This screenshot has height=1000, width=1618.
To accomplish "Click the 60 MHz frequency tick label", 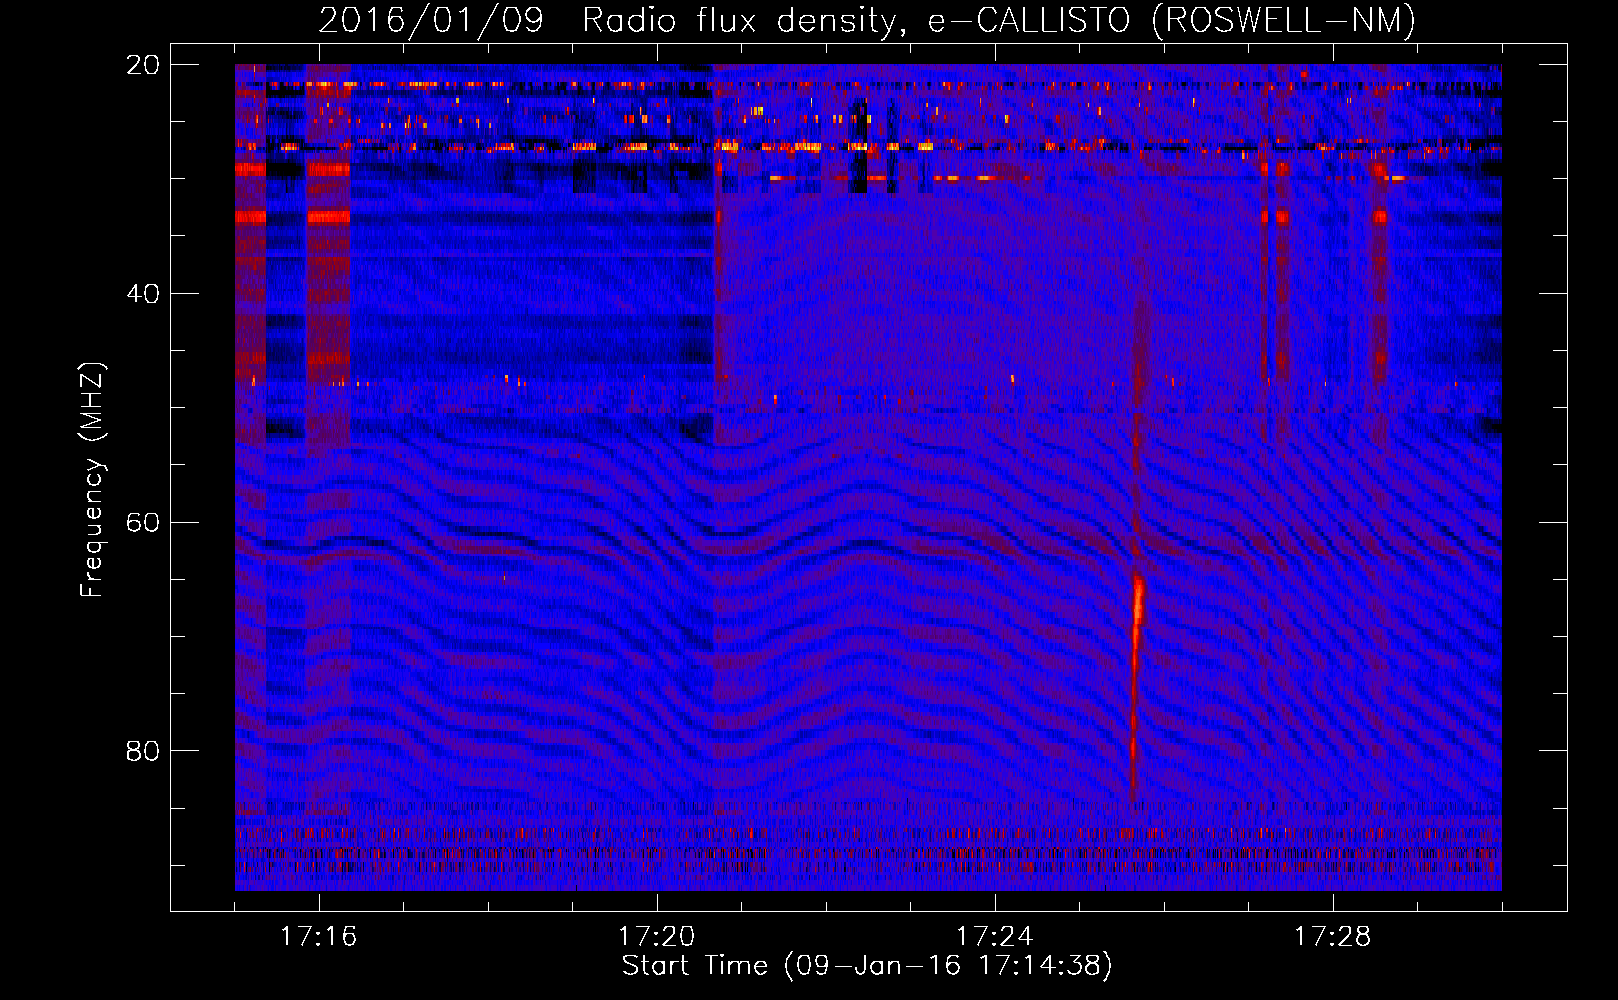I will tap(143, 522).
